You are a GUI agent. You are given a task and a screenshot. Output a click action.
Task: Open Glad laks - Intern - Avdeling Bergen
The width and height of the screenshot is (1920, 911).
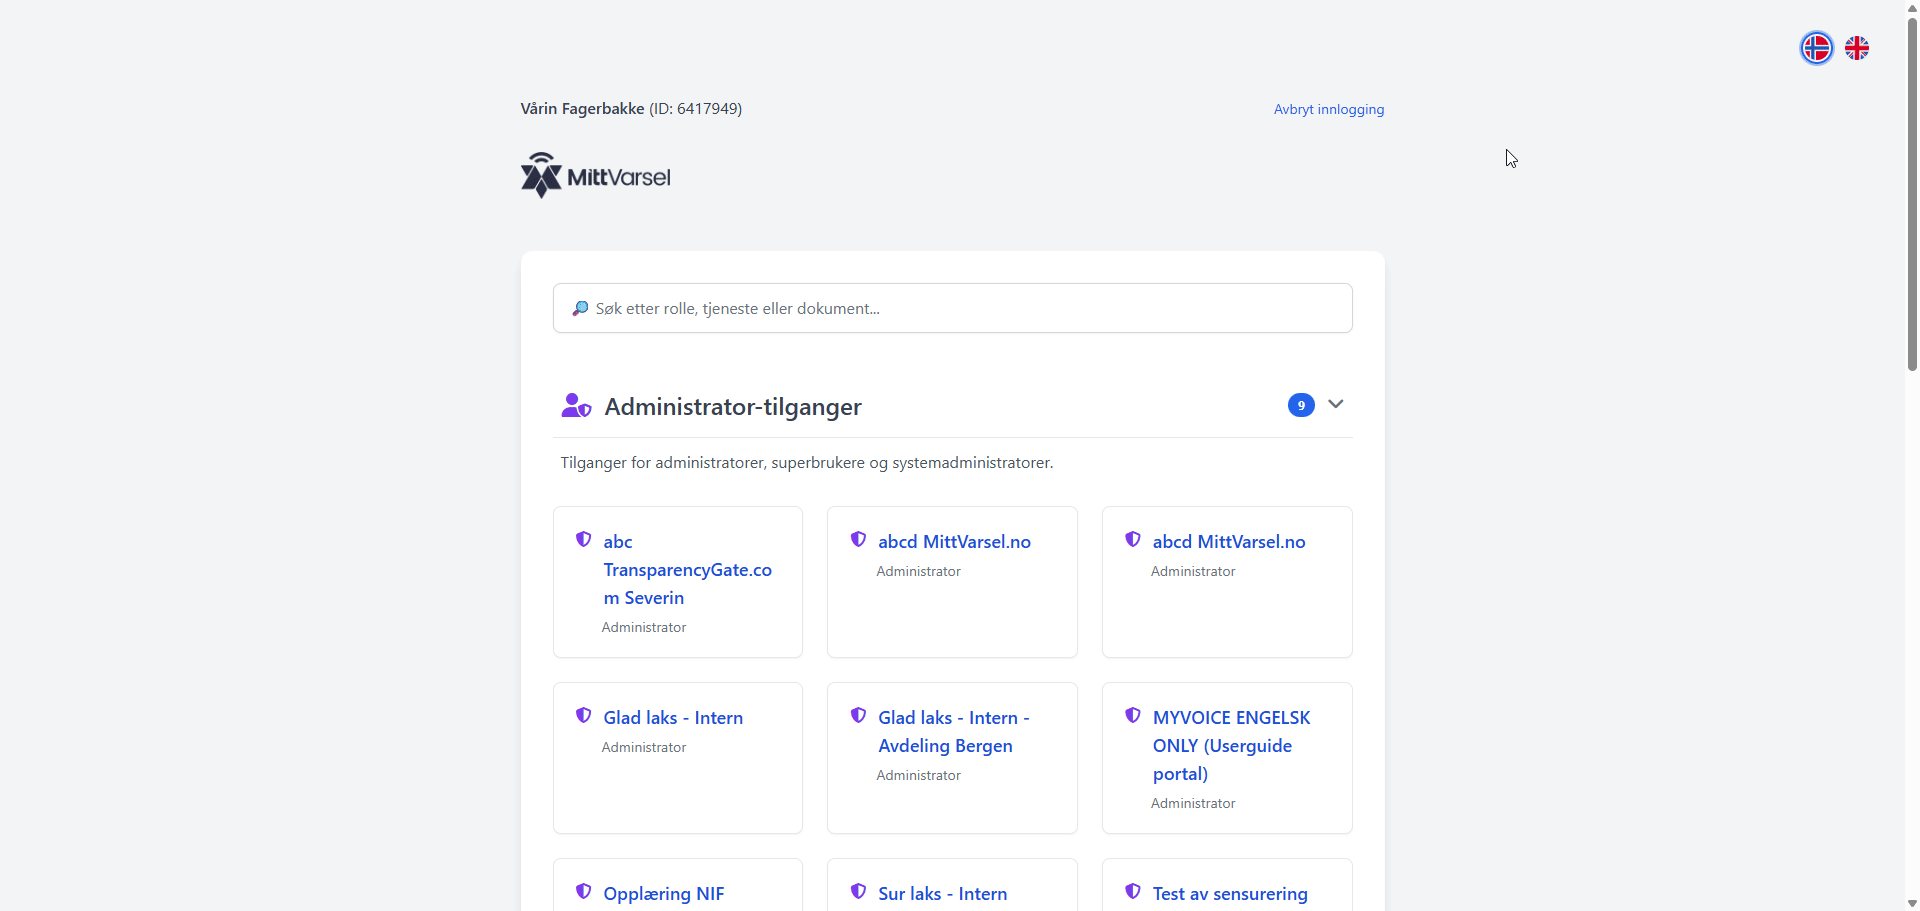click(953, 732)
